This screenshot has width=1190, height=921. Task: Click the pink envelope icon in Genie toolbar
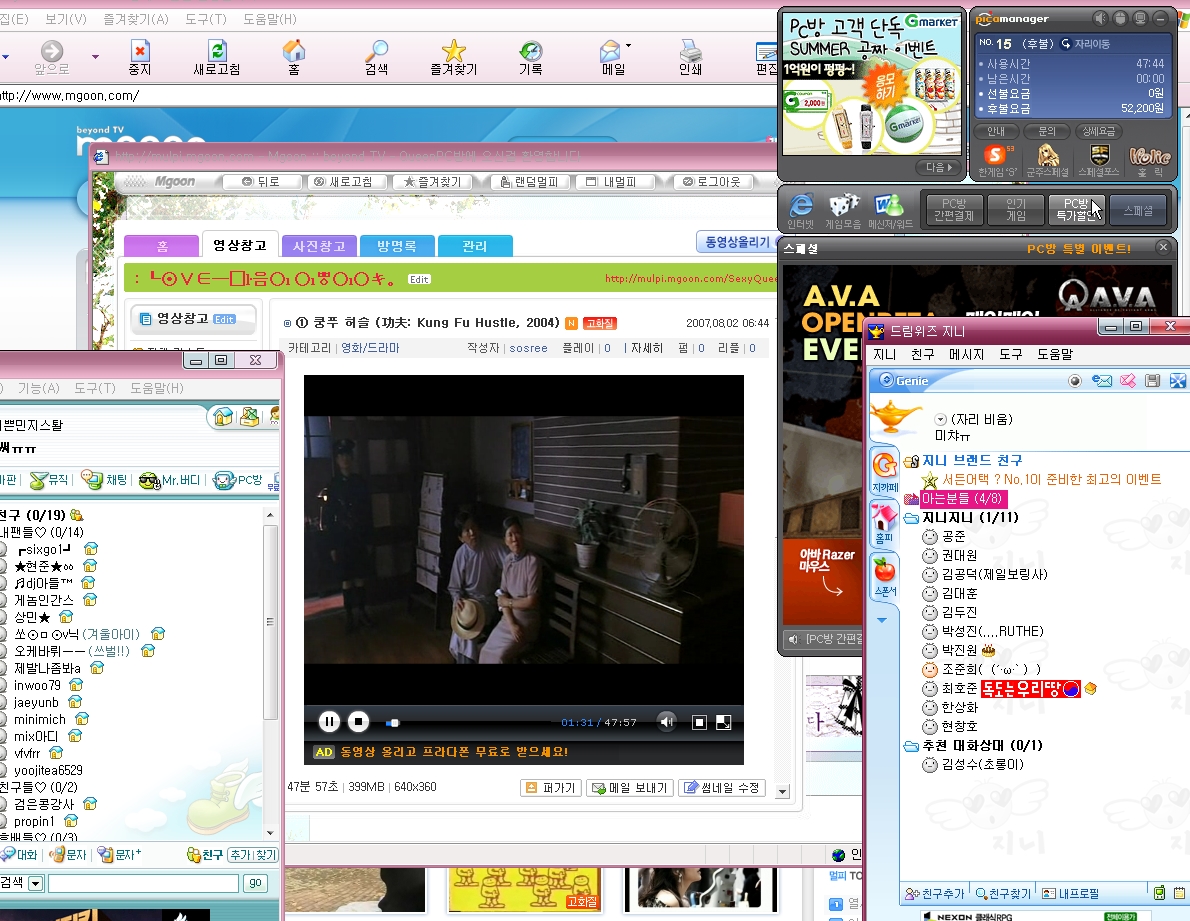pos(1128,381)
